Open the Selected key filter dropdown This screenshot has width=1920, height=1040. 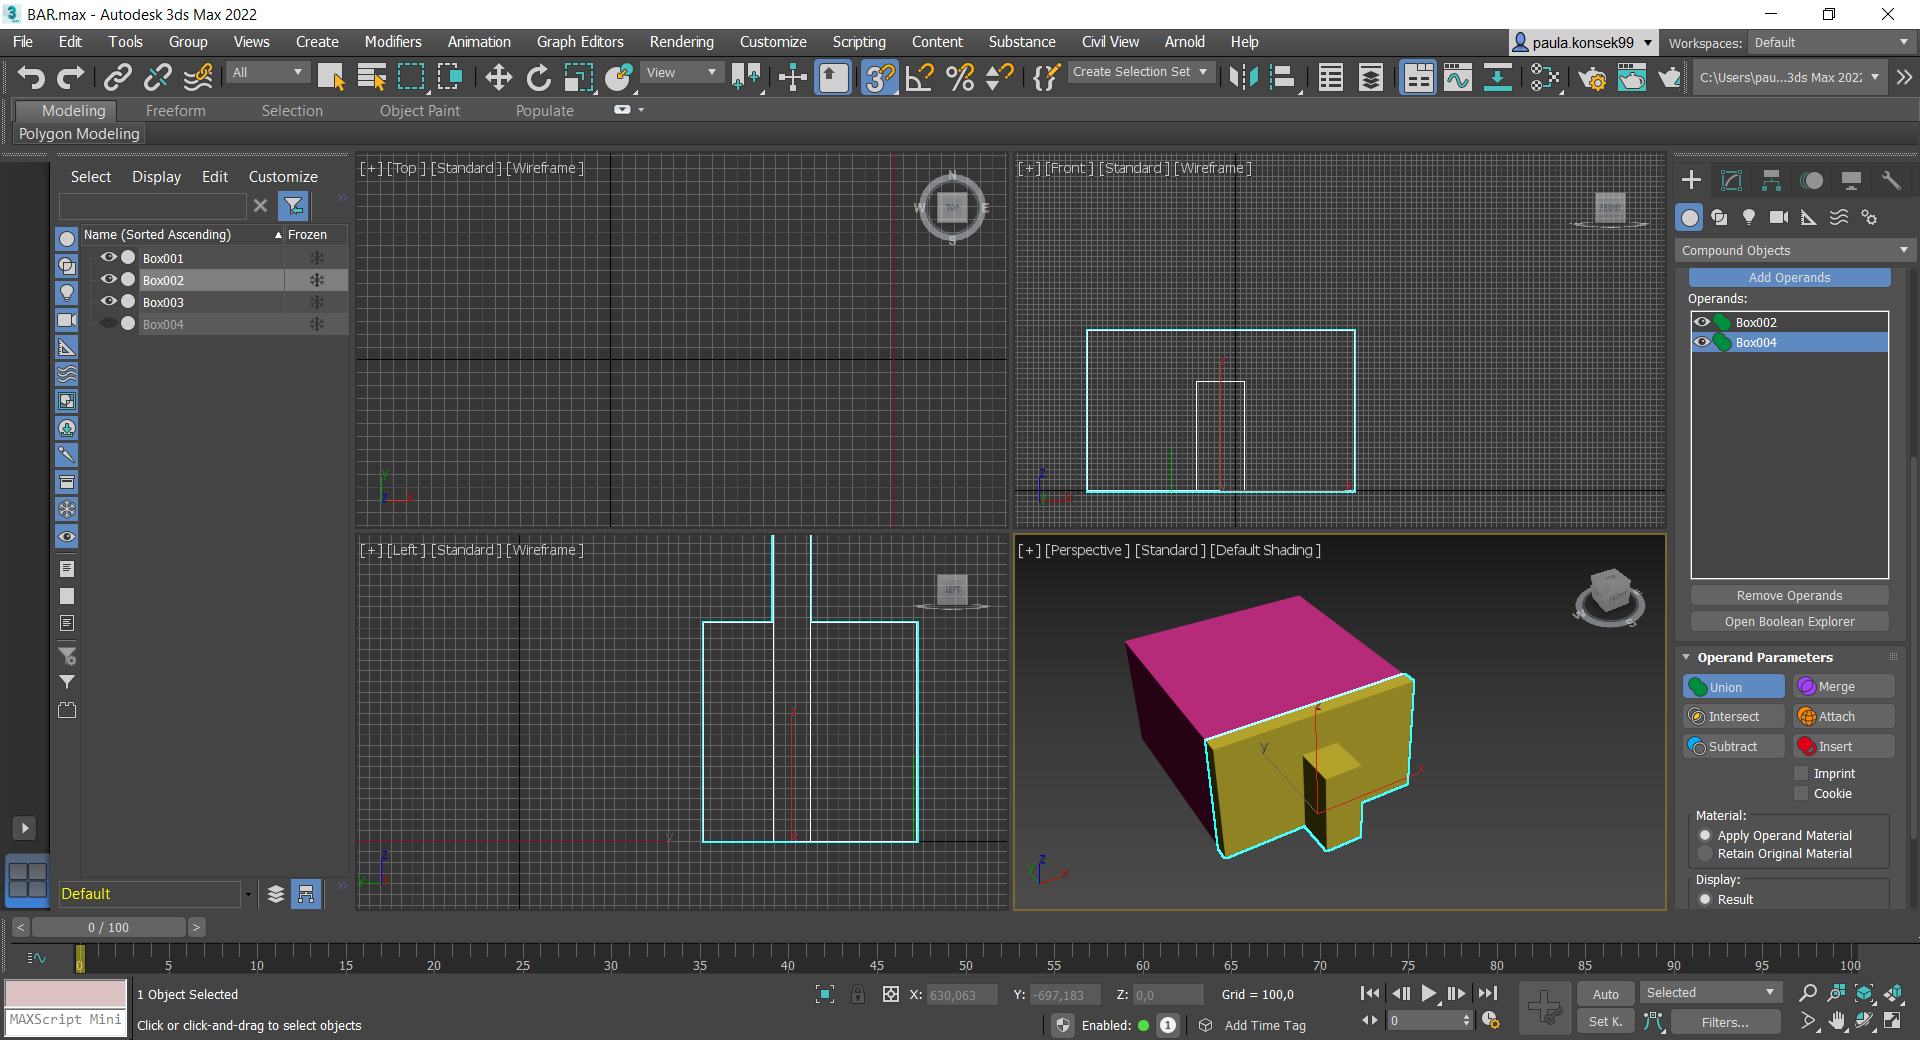1710,993
